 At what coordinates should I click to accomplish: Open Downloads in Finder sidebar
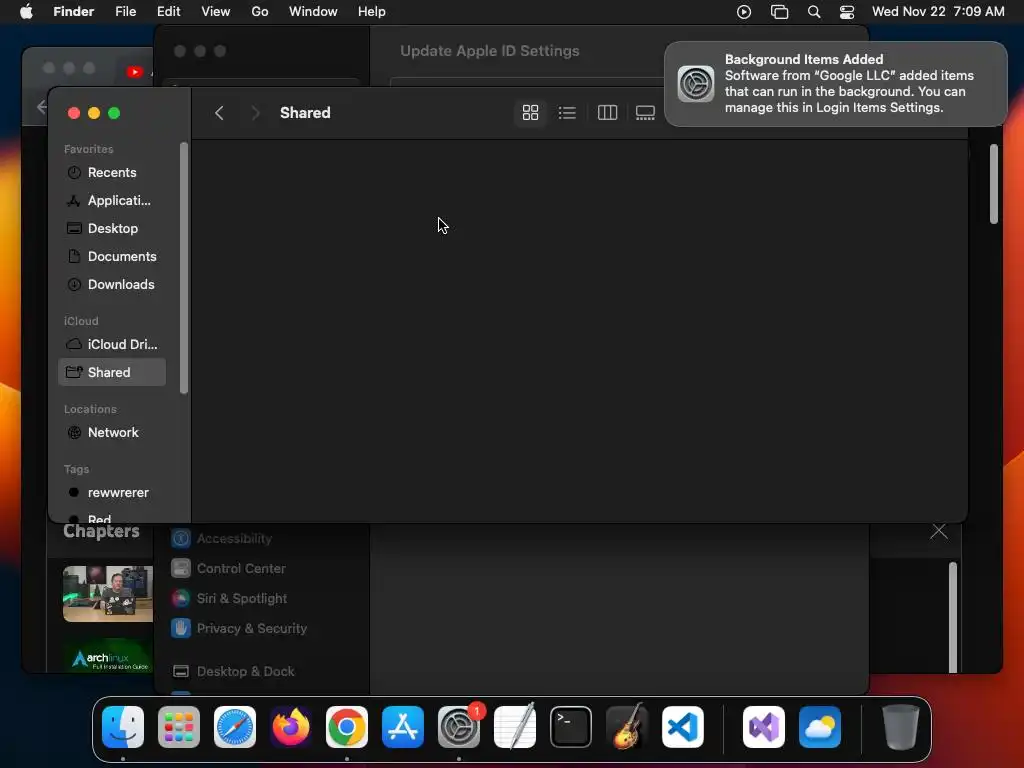coord(112,285)
